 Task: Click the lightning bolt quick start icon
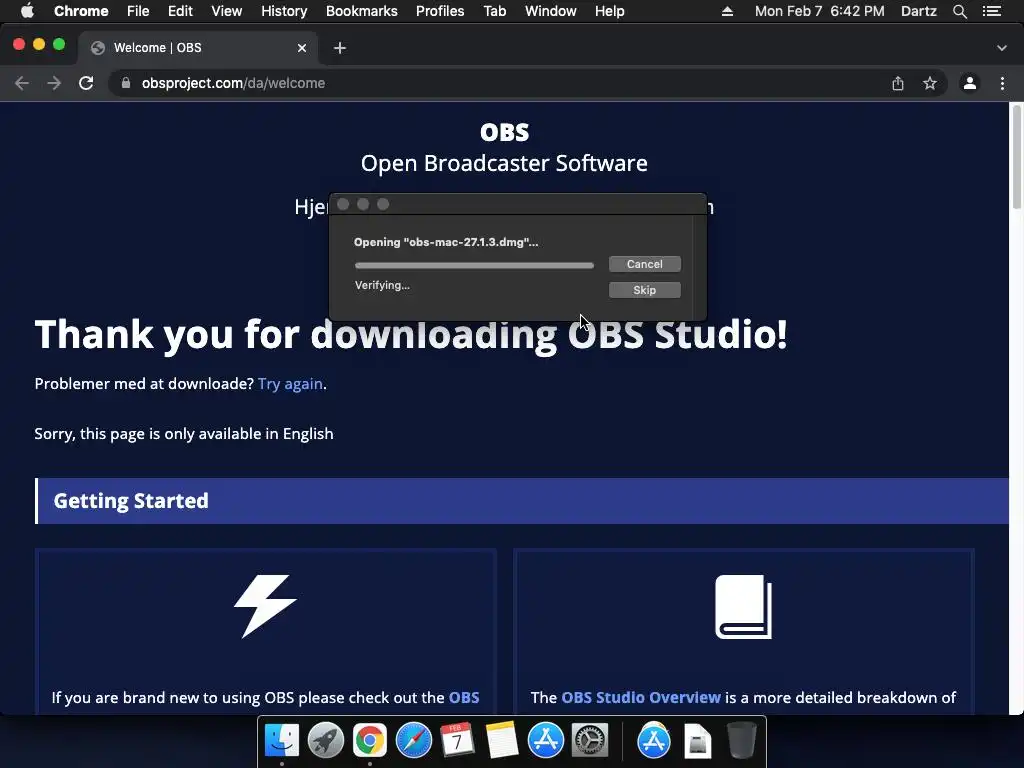tap(265, 606)
